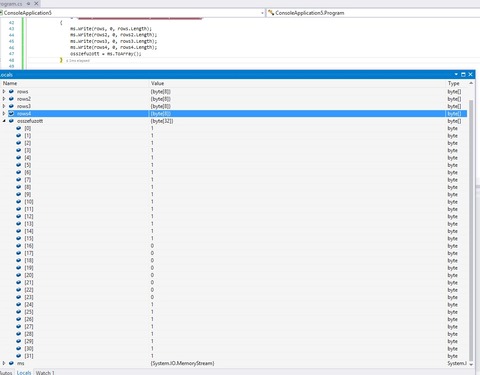480x375 pixels.
Task: Maximize the Locals panel
Action: coord(463,74)
